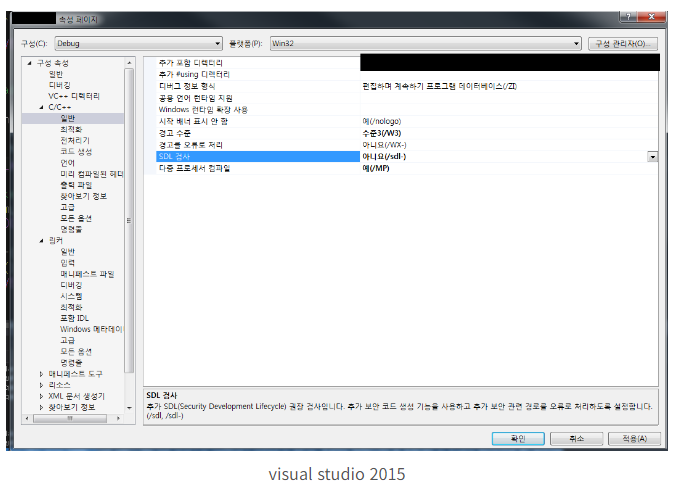Screen dimensions: 680x500
Task: Select the 언어 tree item
Action: [68, 163]
